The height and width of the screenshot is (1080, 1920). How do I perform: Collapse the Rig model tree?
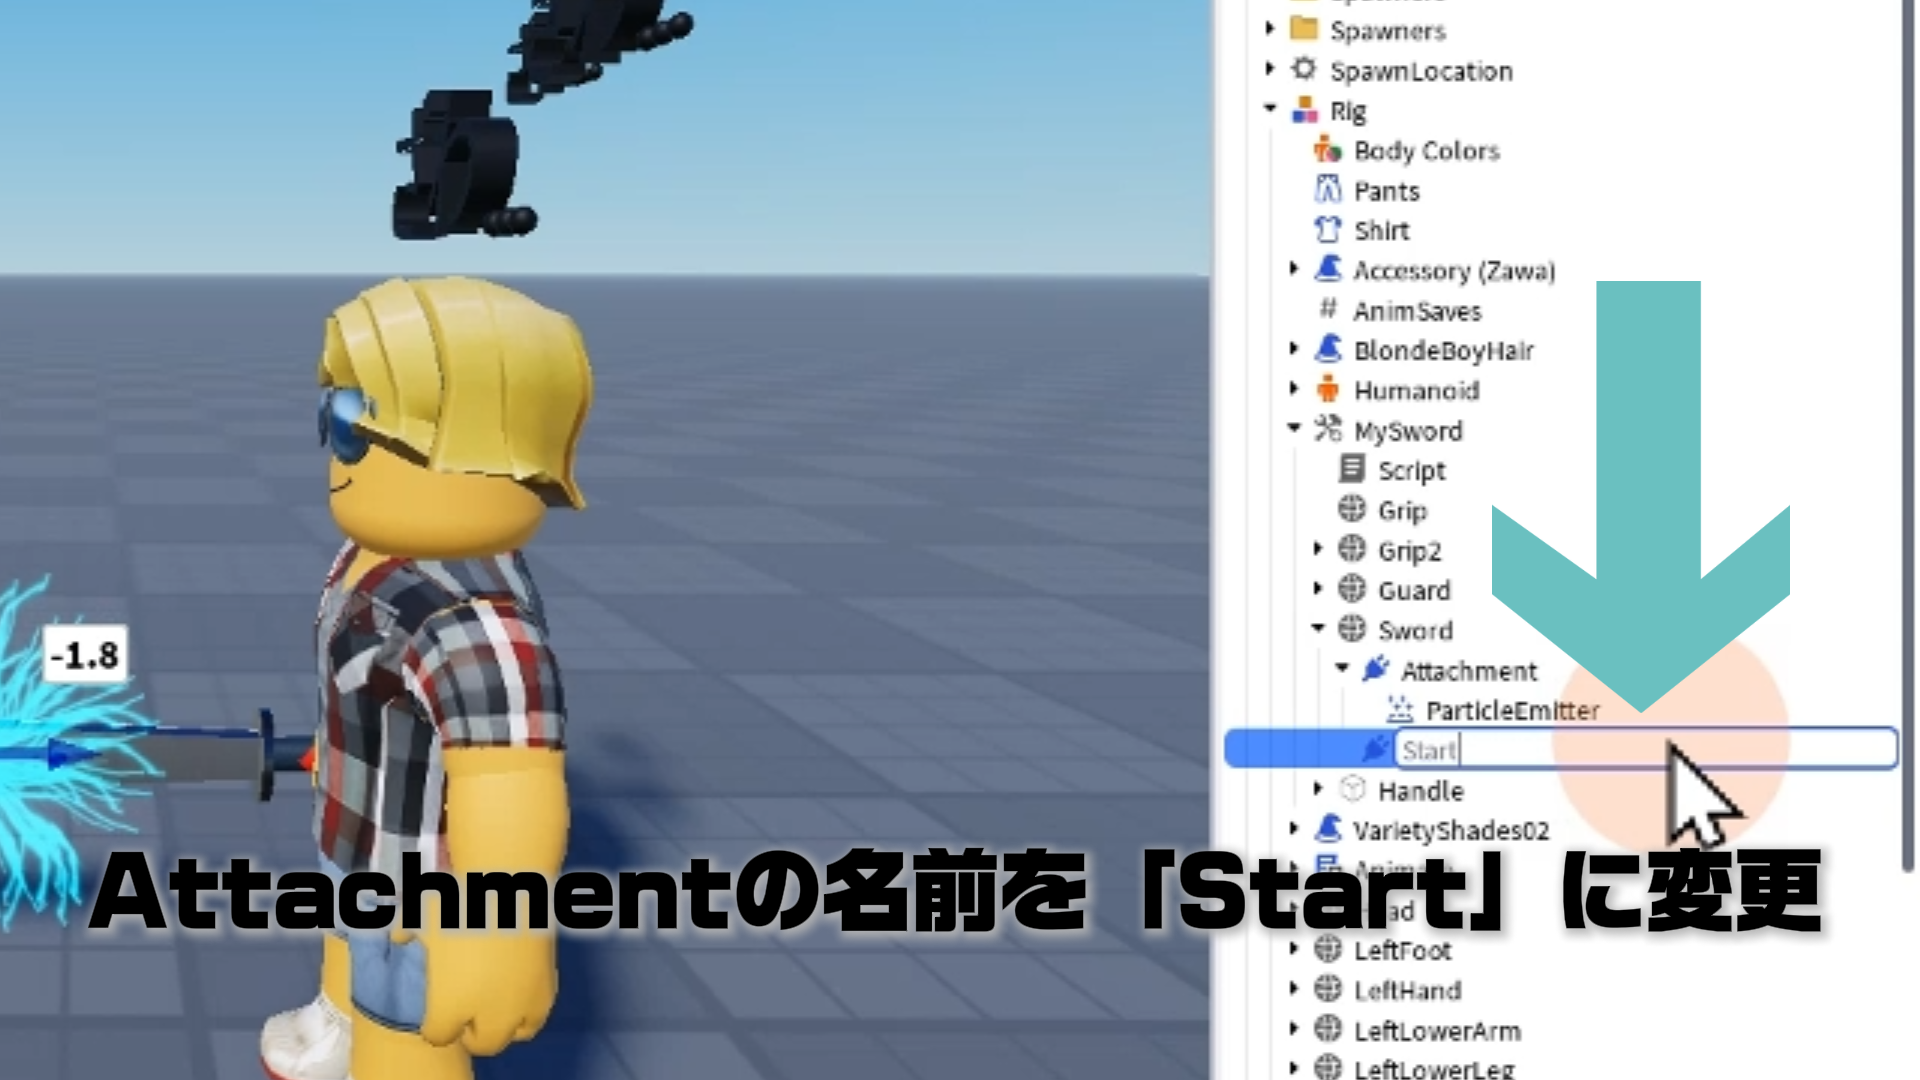pyautogui.click(x=1270, y=108)
